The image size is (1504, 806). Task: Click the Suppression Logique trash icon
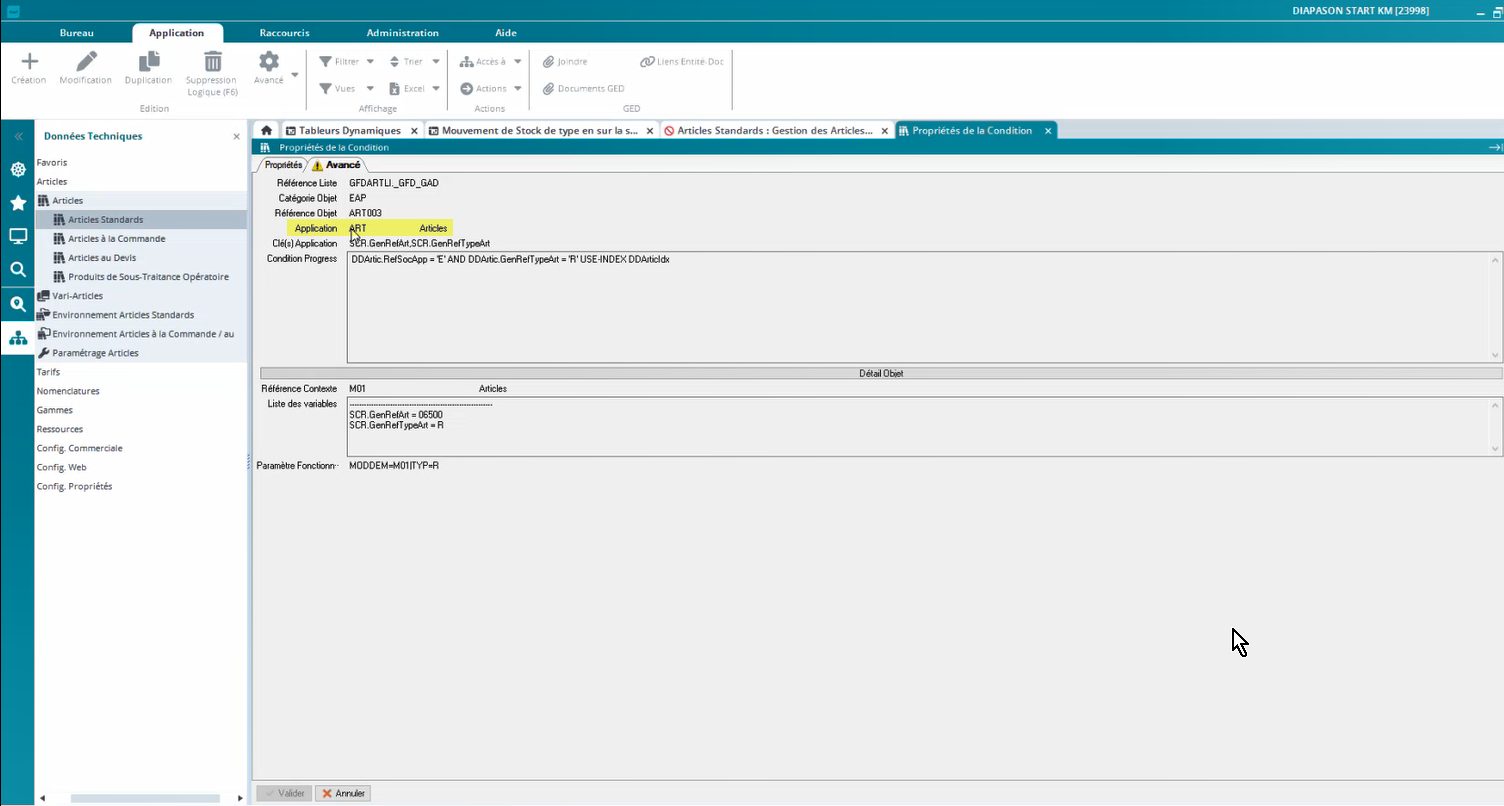tap(212, 62)
